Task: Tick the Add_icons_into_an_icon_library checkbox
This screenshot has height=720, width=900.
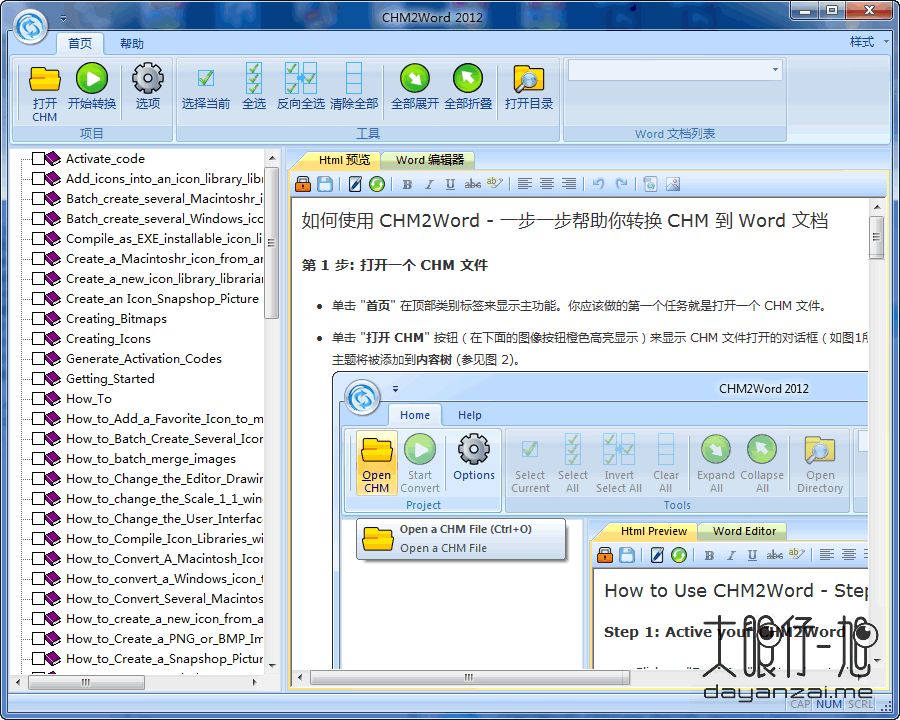Action: (x=38, y=179)
